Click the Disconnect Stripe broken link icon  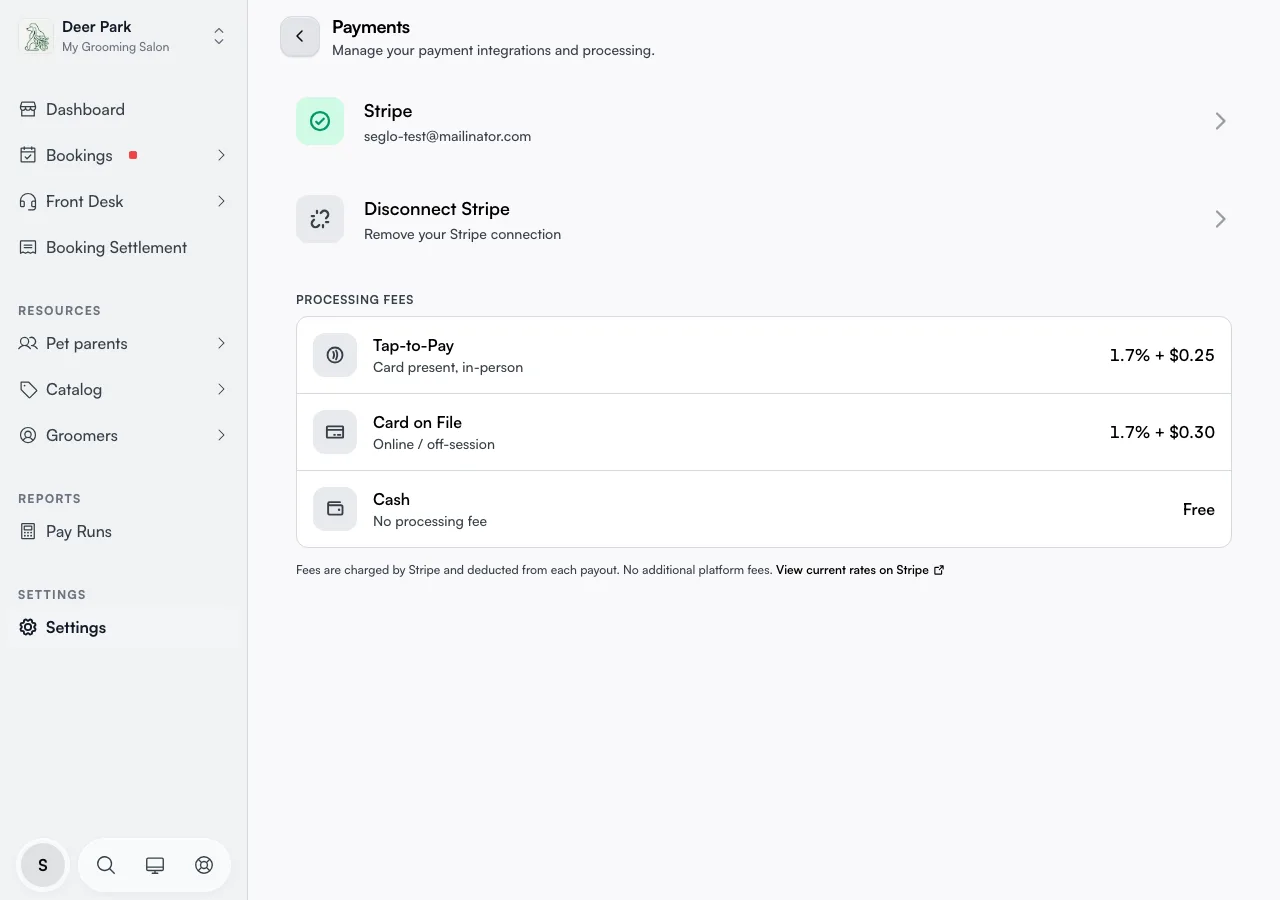pos(320,219)
